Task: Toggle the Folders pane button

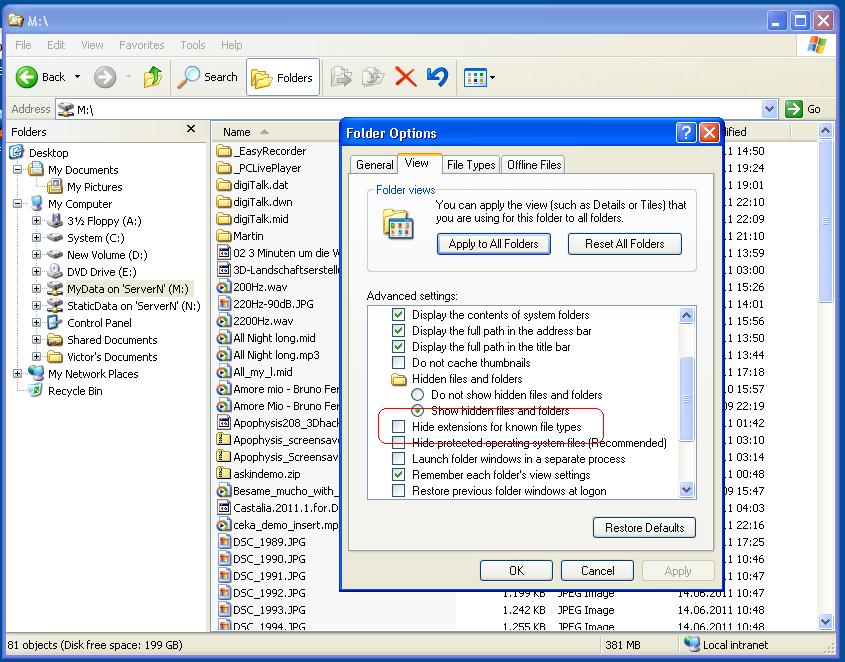Action: [282, 78]
